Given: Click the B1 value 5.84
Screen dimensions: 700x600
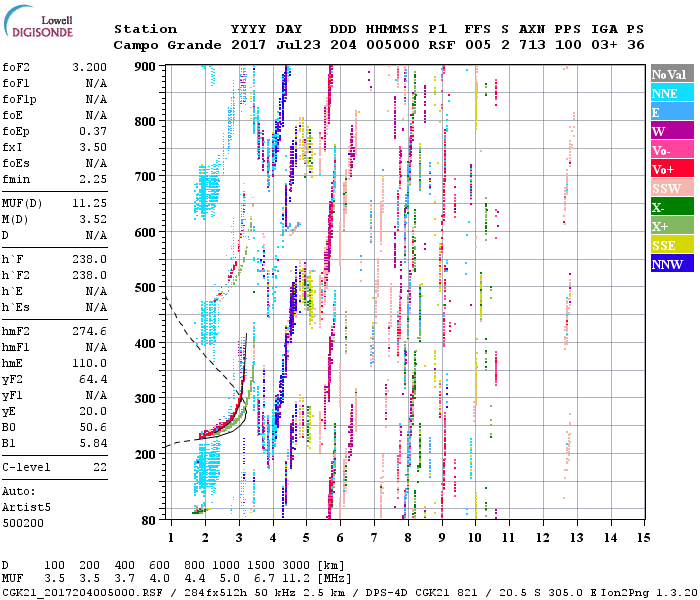Looking at the screenshot, I should (93, 443).
